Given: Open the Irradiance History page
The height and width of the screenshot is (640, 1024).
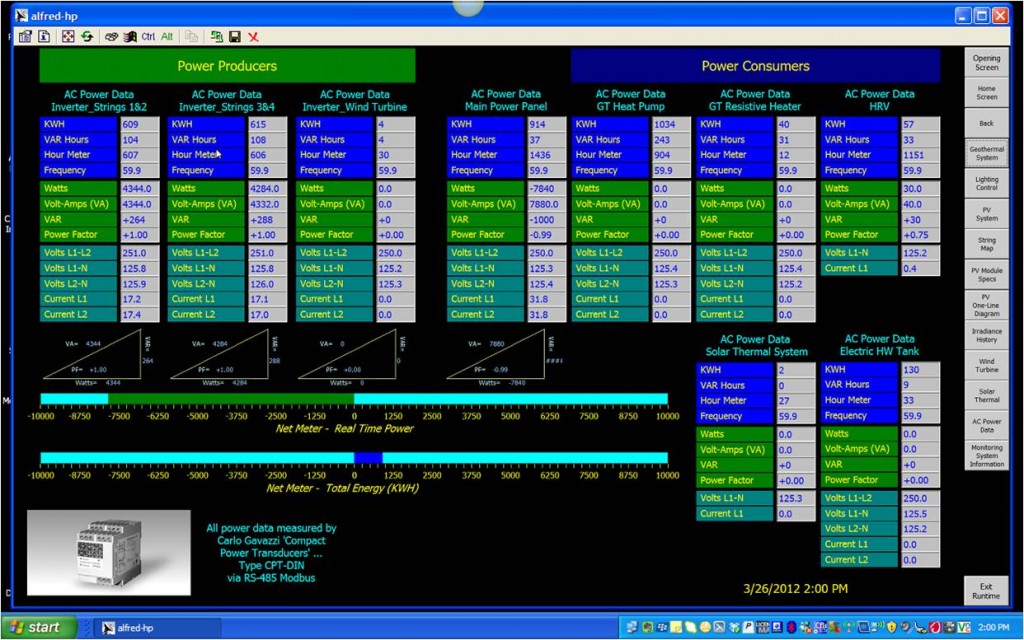Looking at the screenshot, I should coord(986,335).
